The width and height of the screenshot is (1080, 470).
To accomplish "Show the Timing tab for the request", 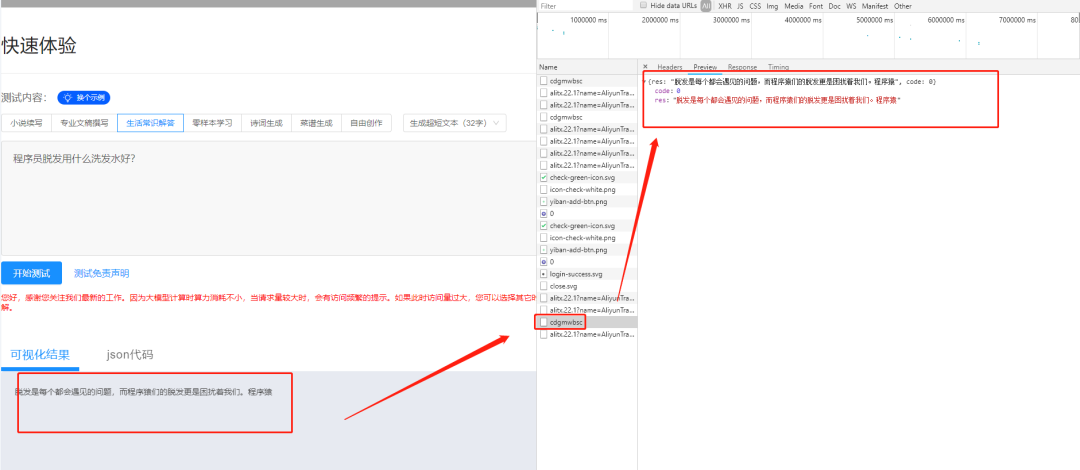I will coord(778,67).
